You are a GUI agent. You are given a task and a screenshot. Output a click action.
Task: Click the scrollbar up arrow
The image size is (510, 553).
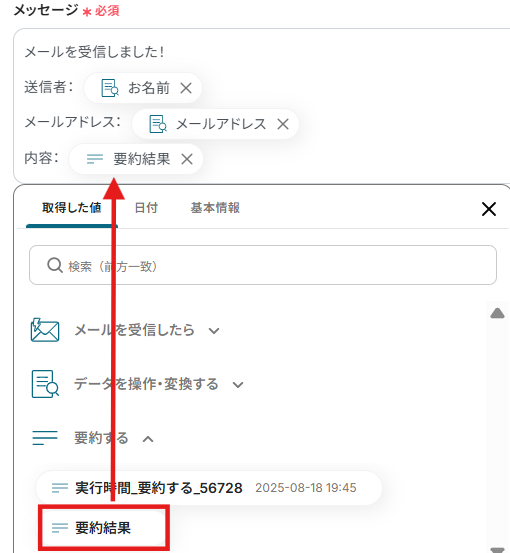(x=497, y=313)
